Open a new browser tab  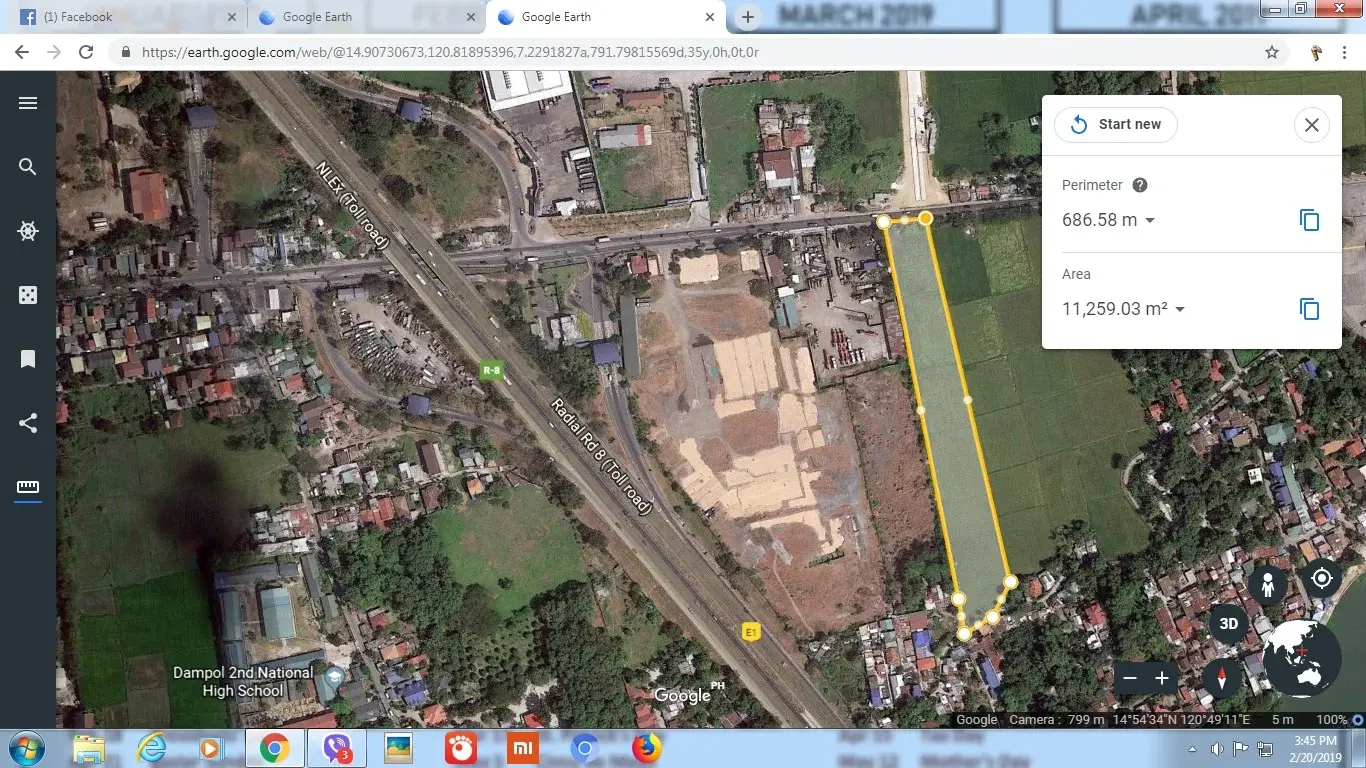(x=748, y=17)
